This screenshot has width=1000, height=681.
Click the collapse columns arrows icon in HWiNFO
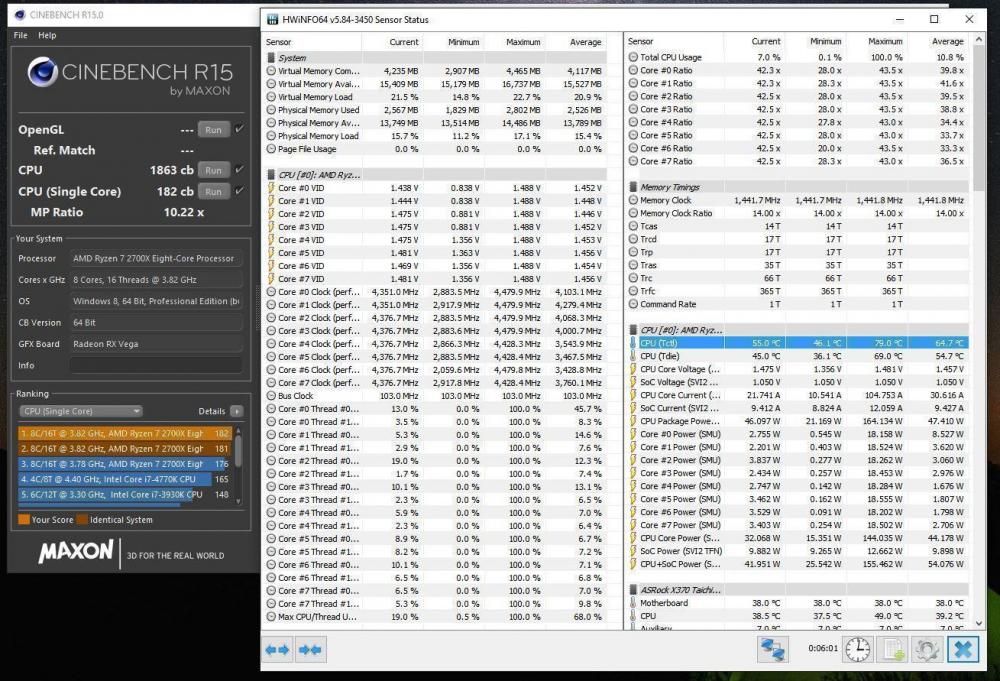[310, 649]
